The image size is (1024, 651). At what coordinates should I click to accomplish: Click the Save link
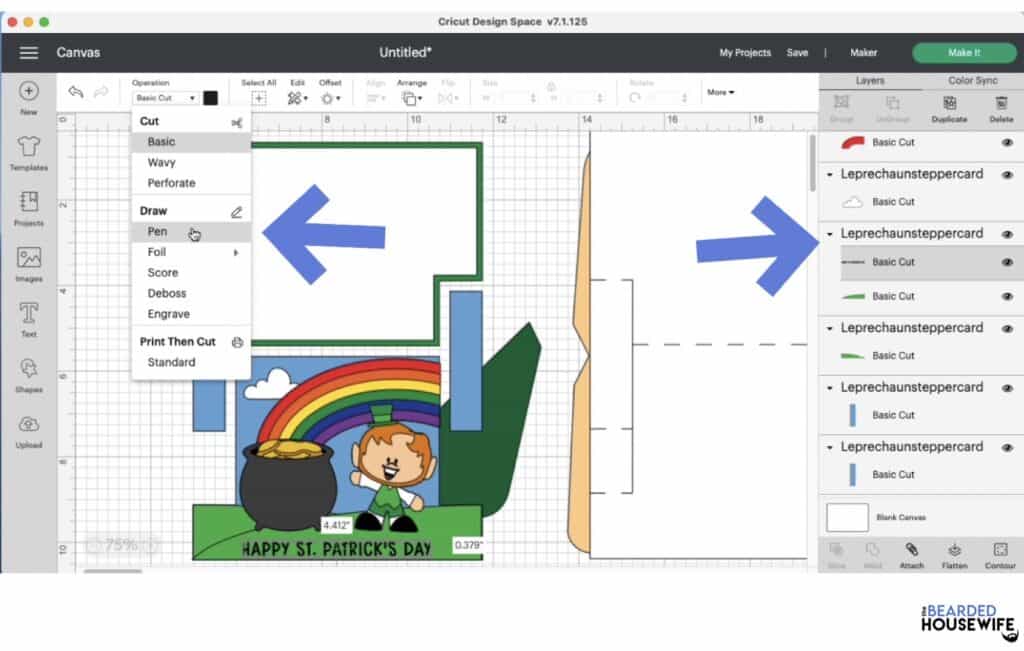(x=797, y=52)
